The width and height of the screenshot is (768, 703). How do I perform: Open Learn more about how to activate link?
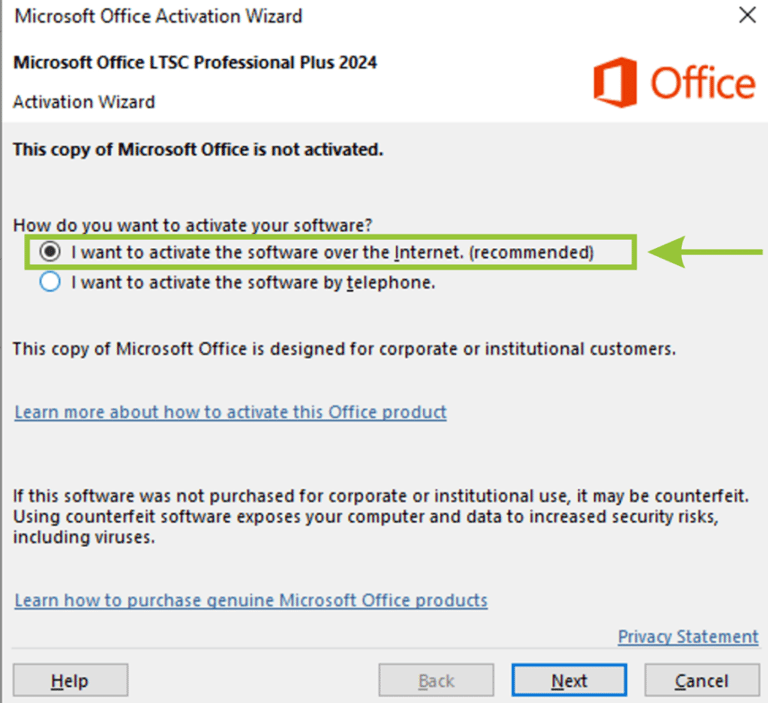coord(230,412)
